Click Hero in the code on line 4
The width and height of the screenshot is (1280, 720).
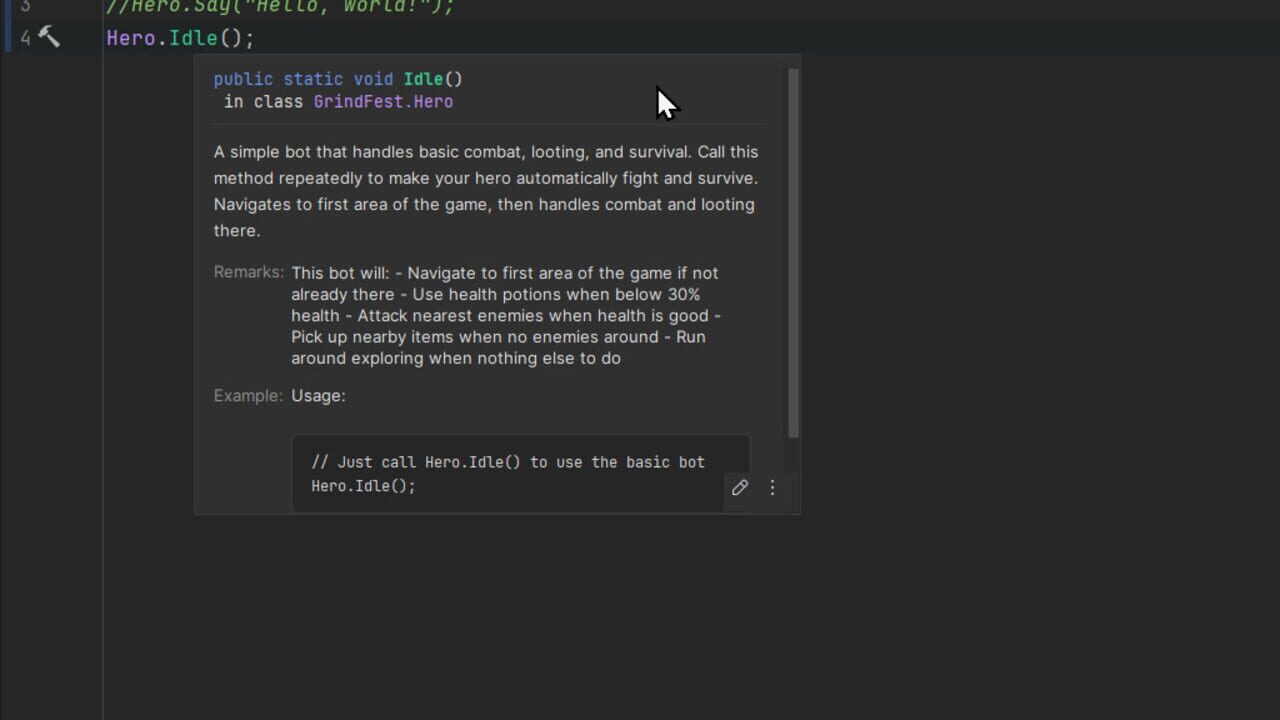[131, 38]
